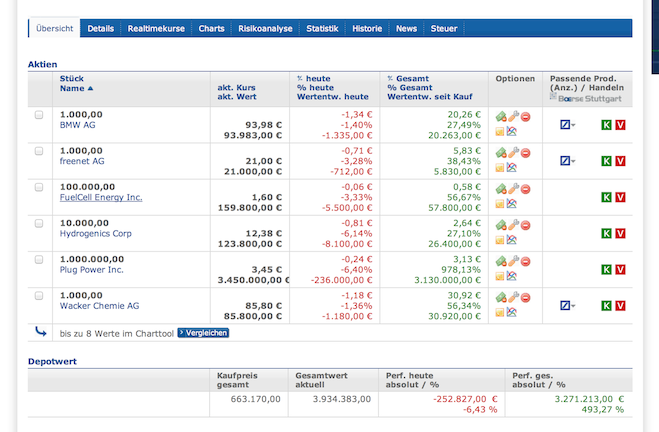Click the red delete icon for BMW AG

[525, 117]
